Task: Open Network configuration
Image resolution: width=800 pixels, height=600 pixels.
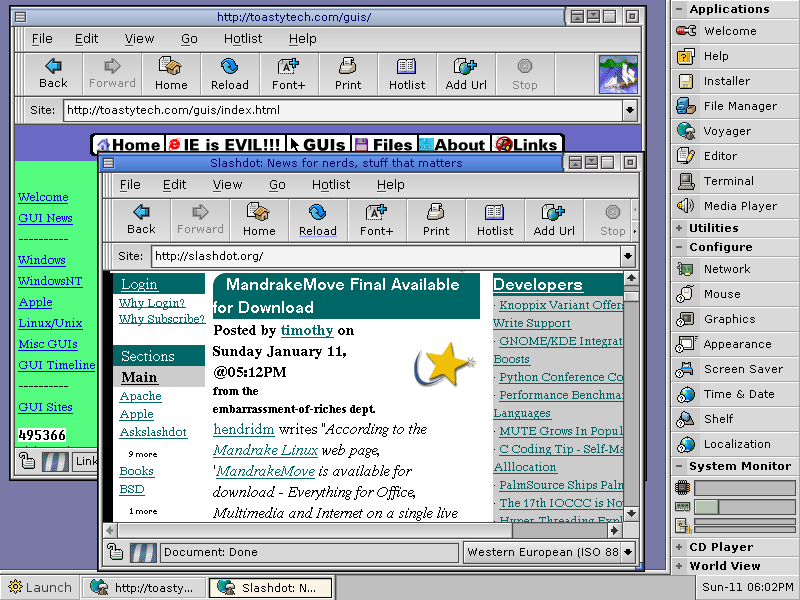Action: tap(735, 269)
